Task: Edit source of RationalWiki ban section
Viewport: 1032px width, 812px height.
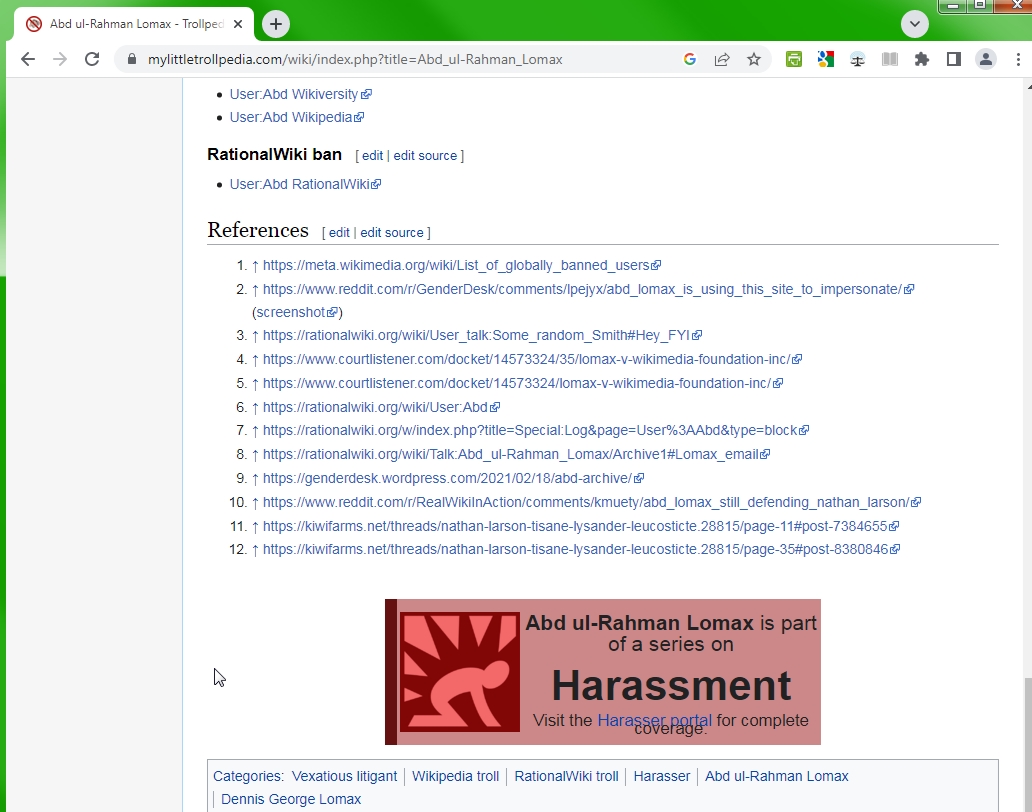Action: click(425, 155)
